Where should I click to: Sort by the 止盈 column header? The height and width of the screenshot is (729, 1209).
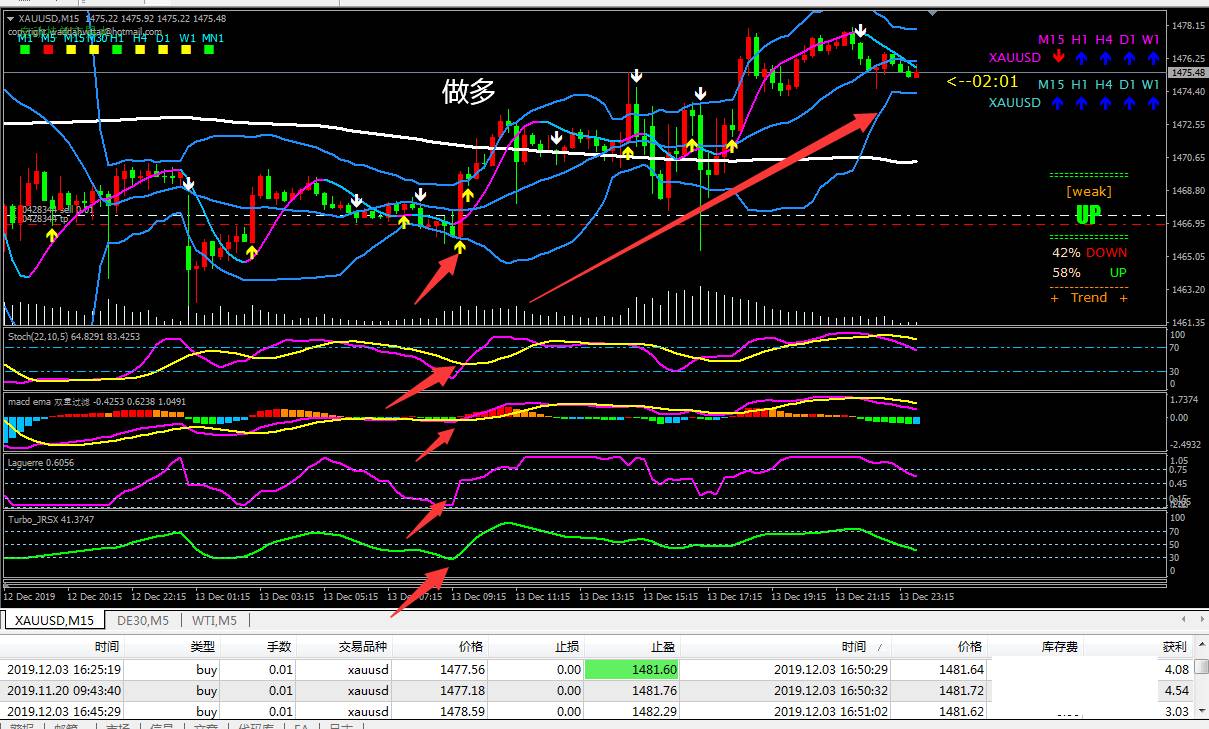pos(665,647)
